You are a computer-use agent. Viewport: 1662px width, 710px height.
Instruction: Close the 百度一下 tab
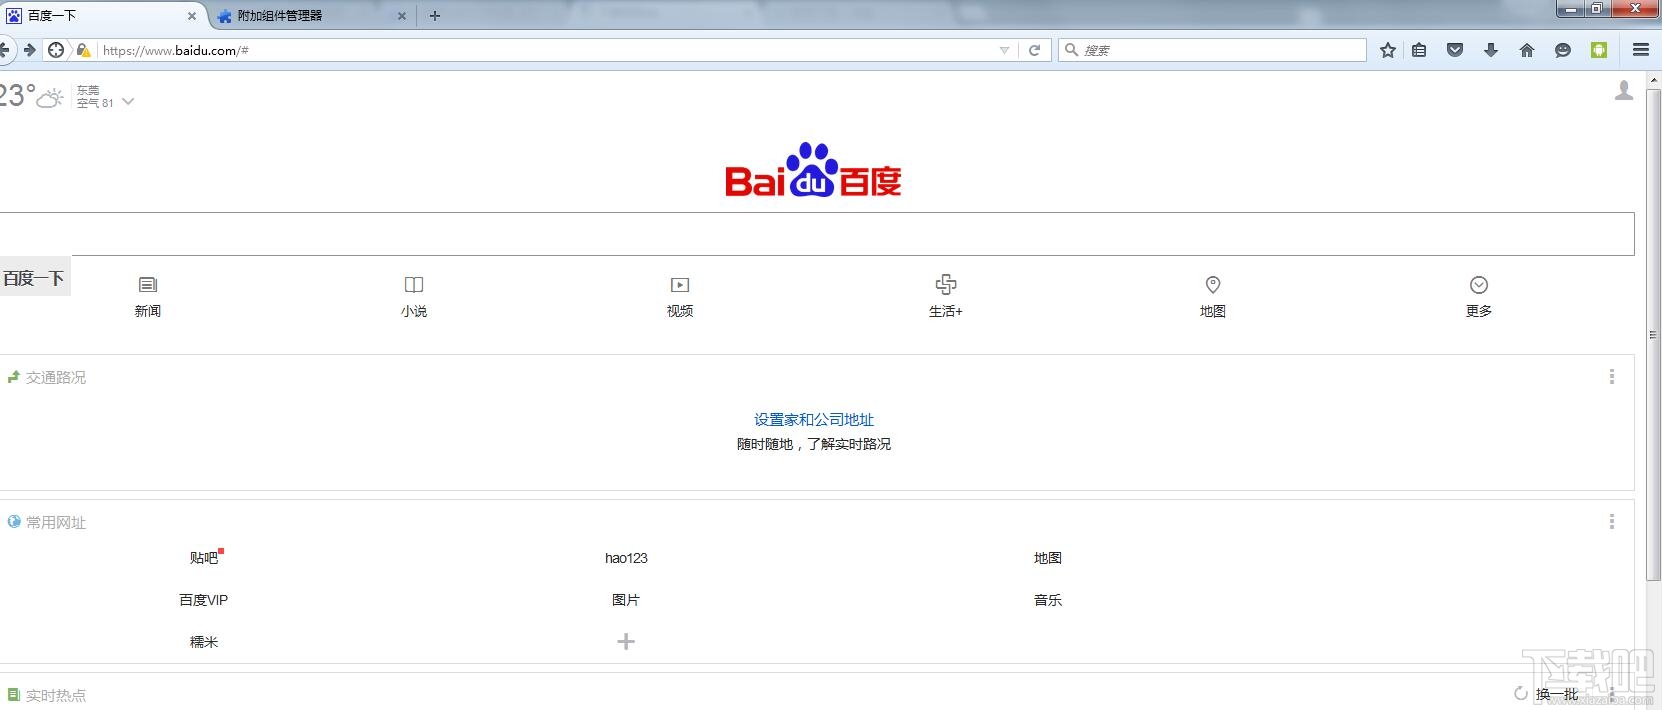click(x=192, y=16)
